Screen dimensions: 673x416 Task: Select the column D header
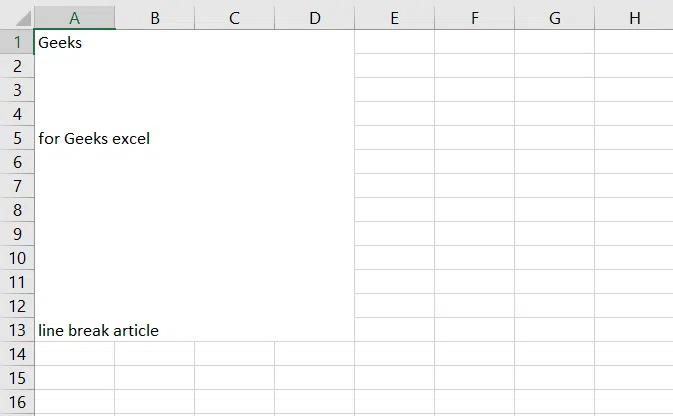tap(314, 18)
